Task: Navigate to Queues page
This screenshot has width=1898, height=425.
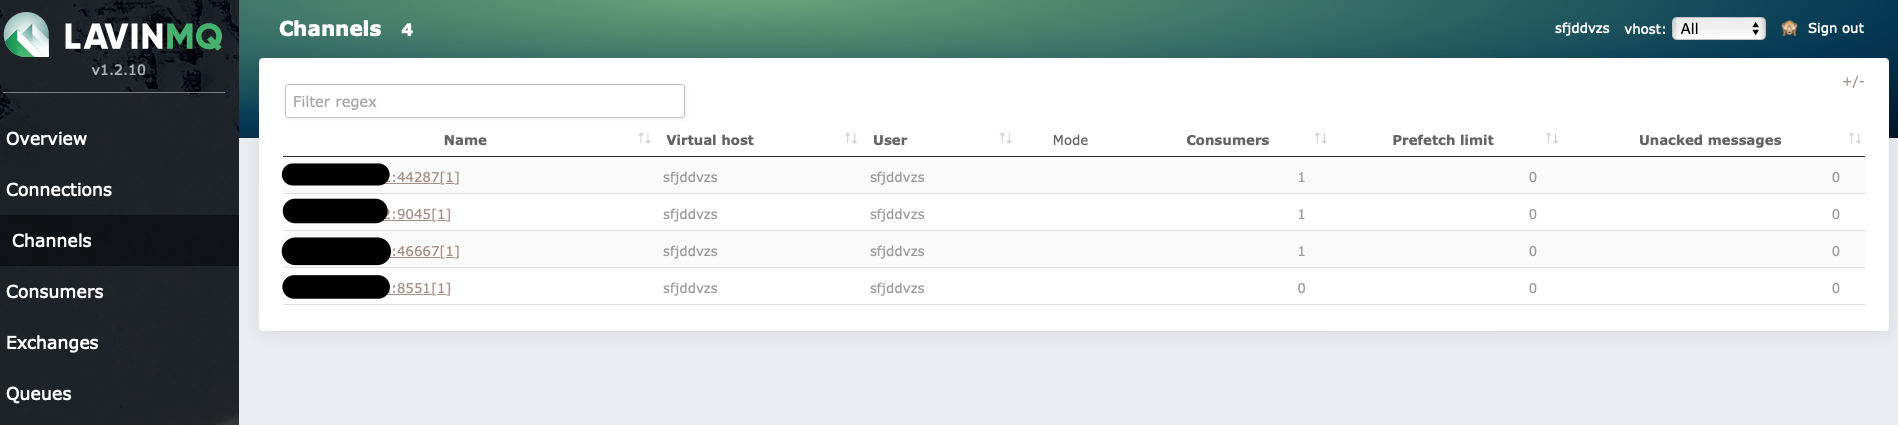Action: coord(39,394)
